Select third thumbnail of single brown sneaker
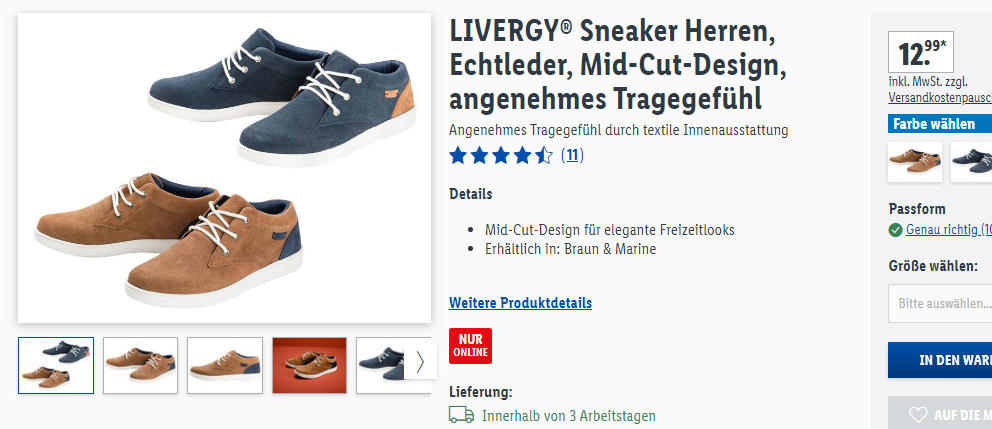The height and width of the screenshot is (429, 992). click(225, 366)
